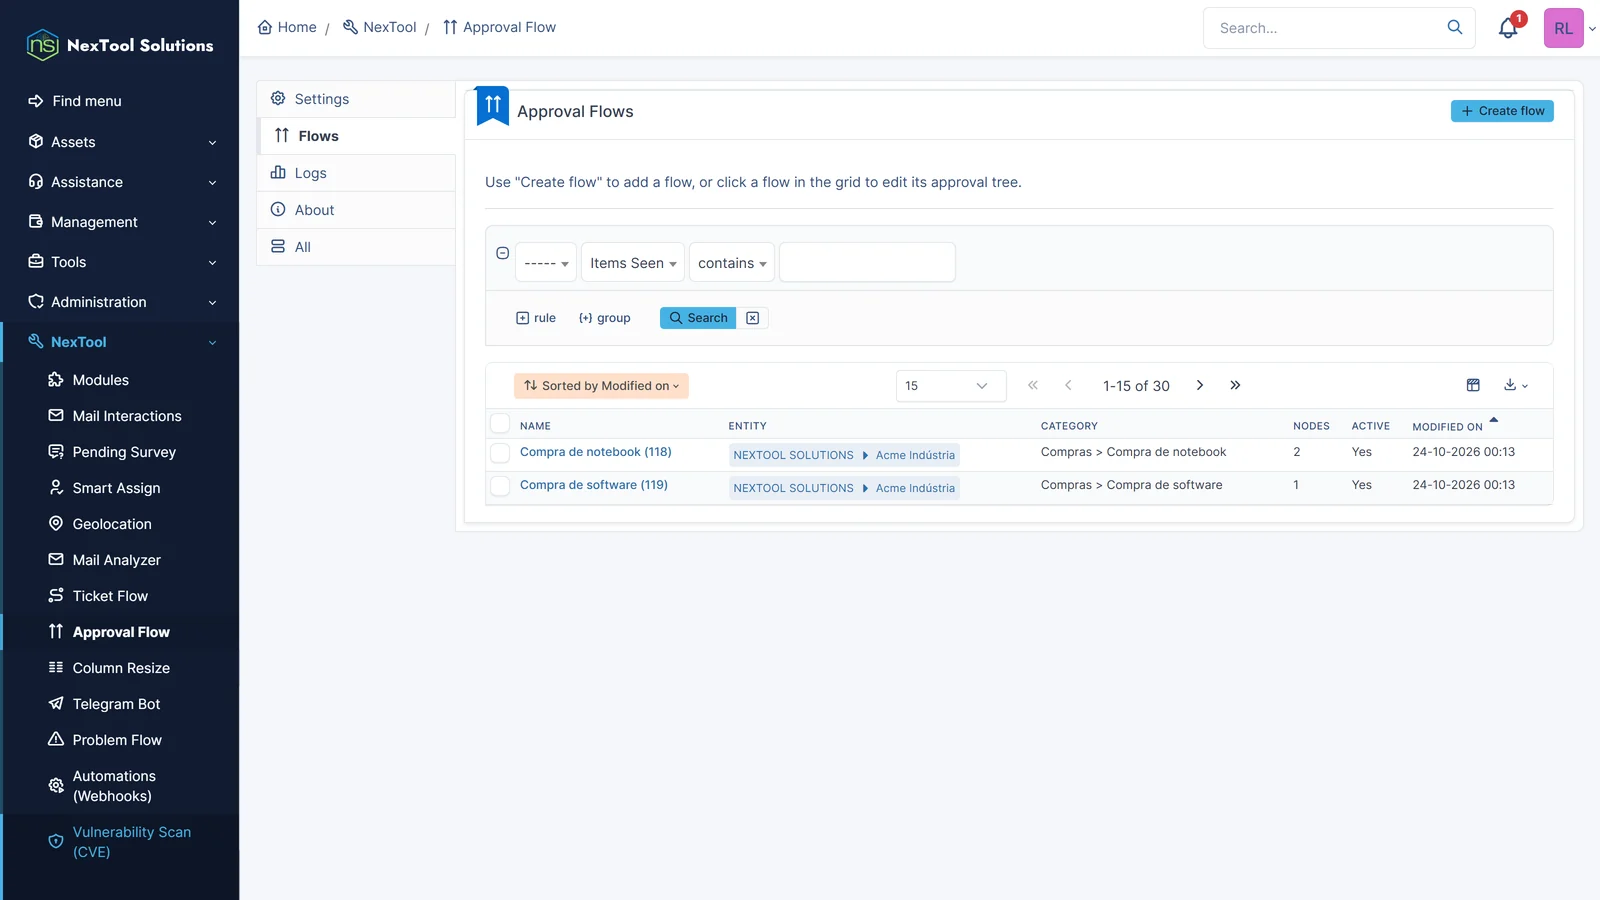Switch to the Logs tab
1600x900 pixels.
[356, 173]
